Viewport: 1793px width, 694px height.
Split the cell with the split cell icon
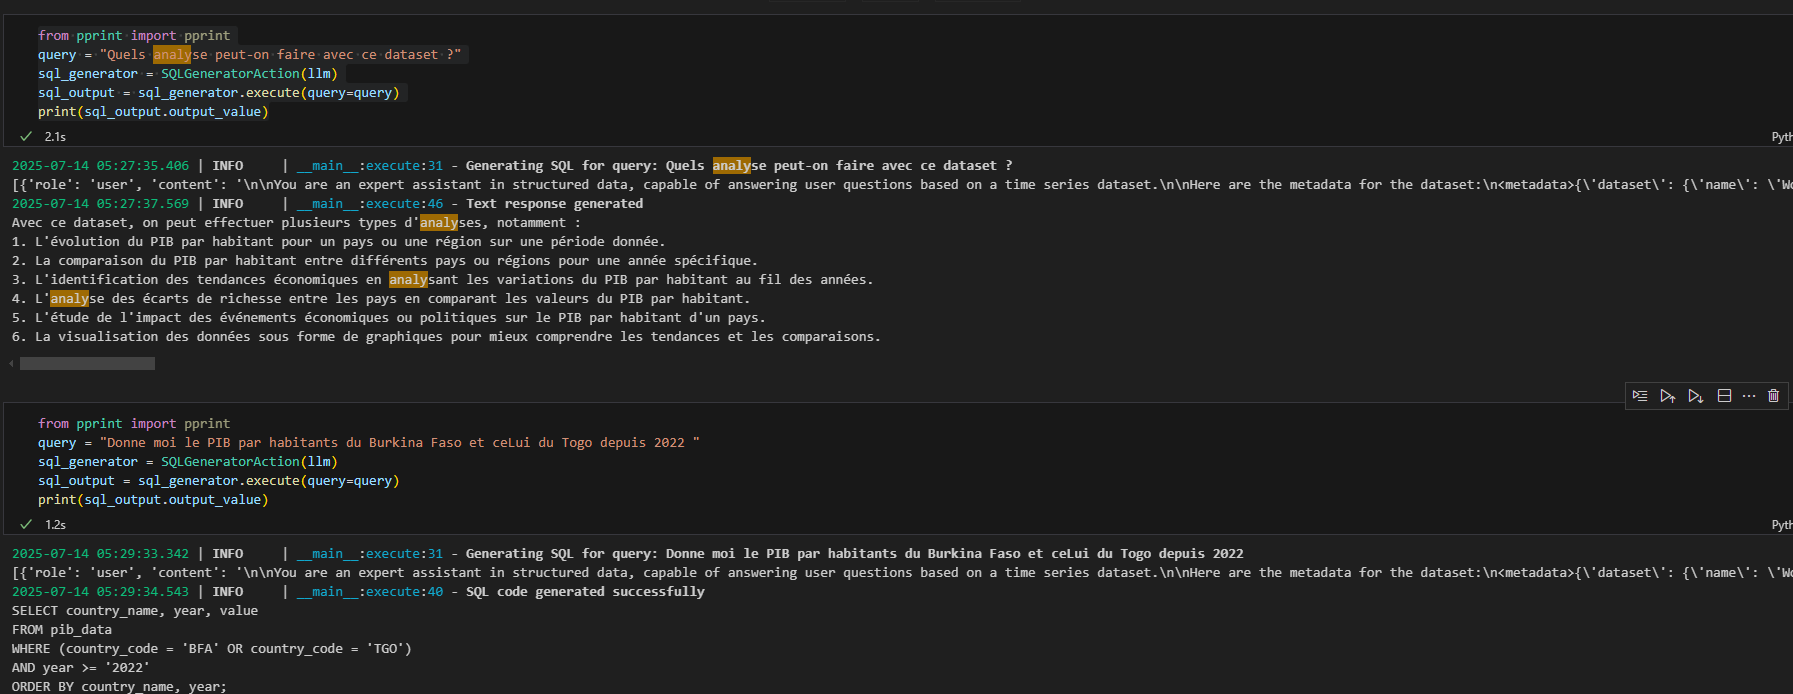tap(1724, 396)
